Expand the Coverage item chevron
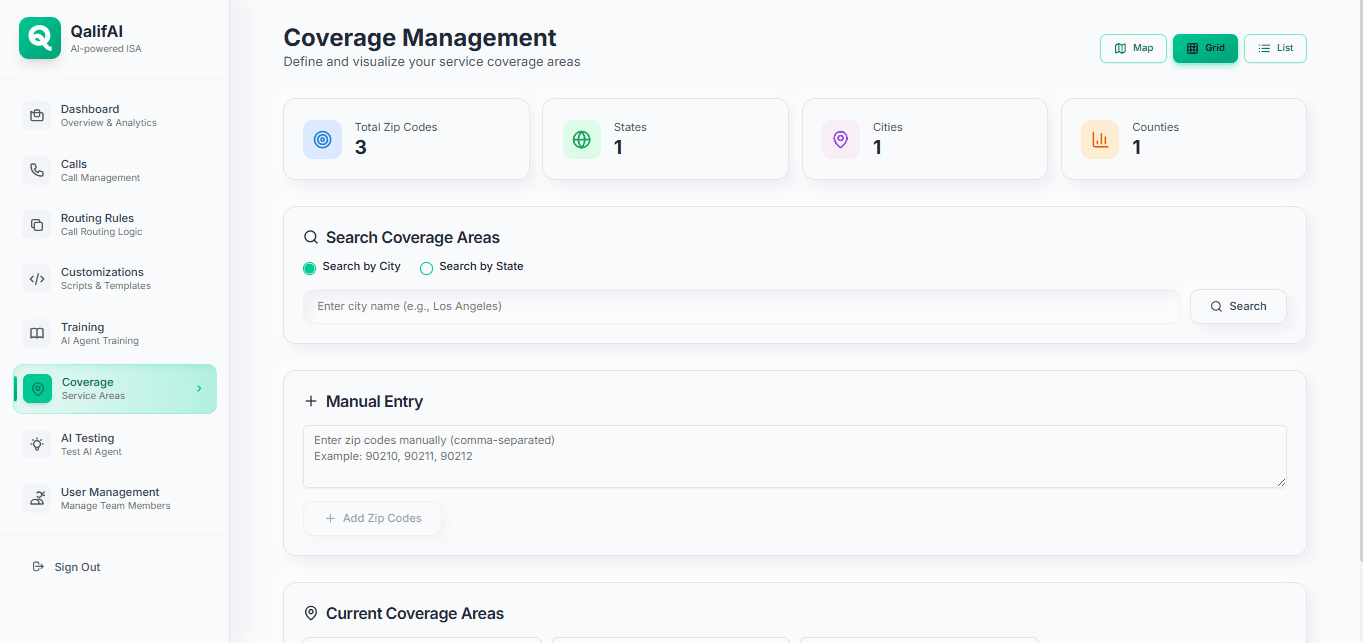1363x643 pixels. (x=199, y=389)
